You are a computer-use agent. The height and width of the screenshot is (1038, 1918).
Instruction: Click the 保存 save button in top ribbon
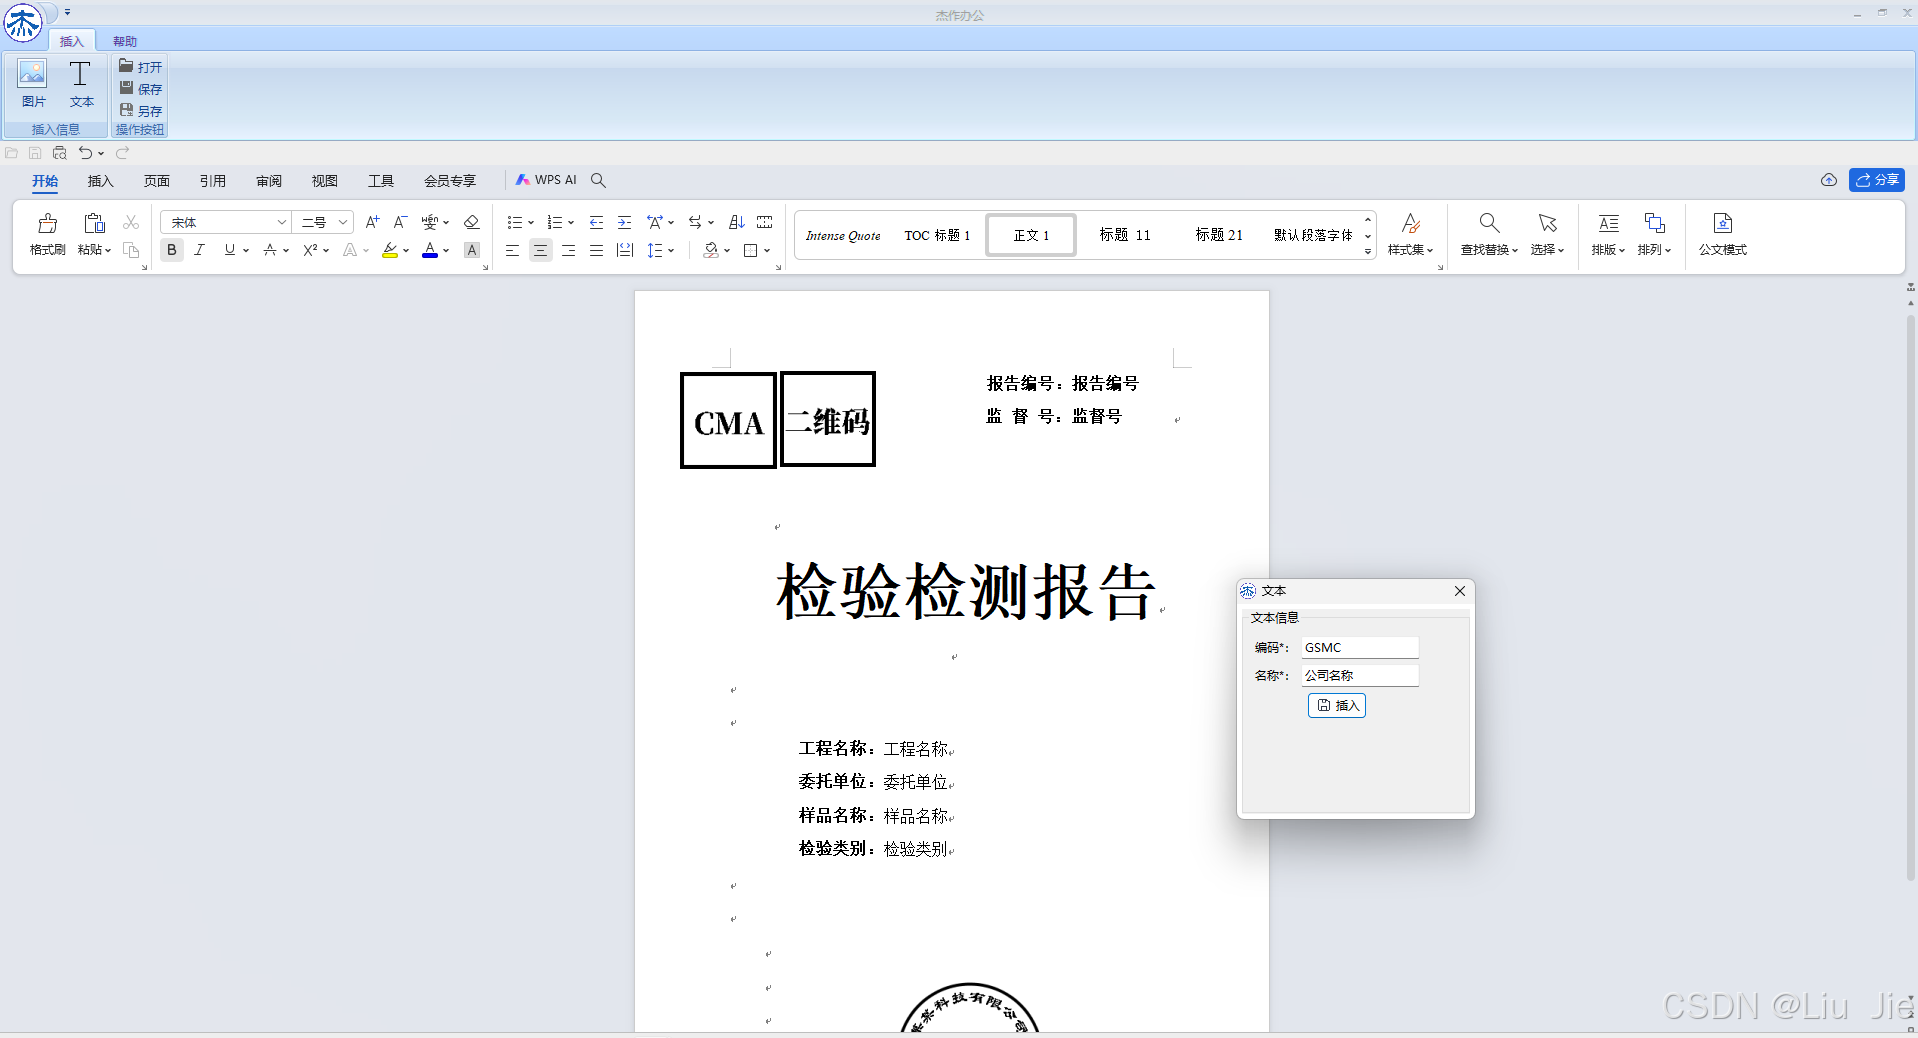point(140,89)
